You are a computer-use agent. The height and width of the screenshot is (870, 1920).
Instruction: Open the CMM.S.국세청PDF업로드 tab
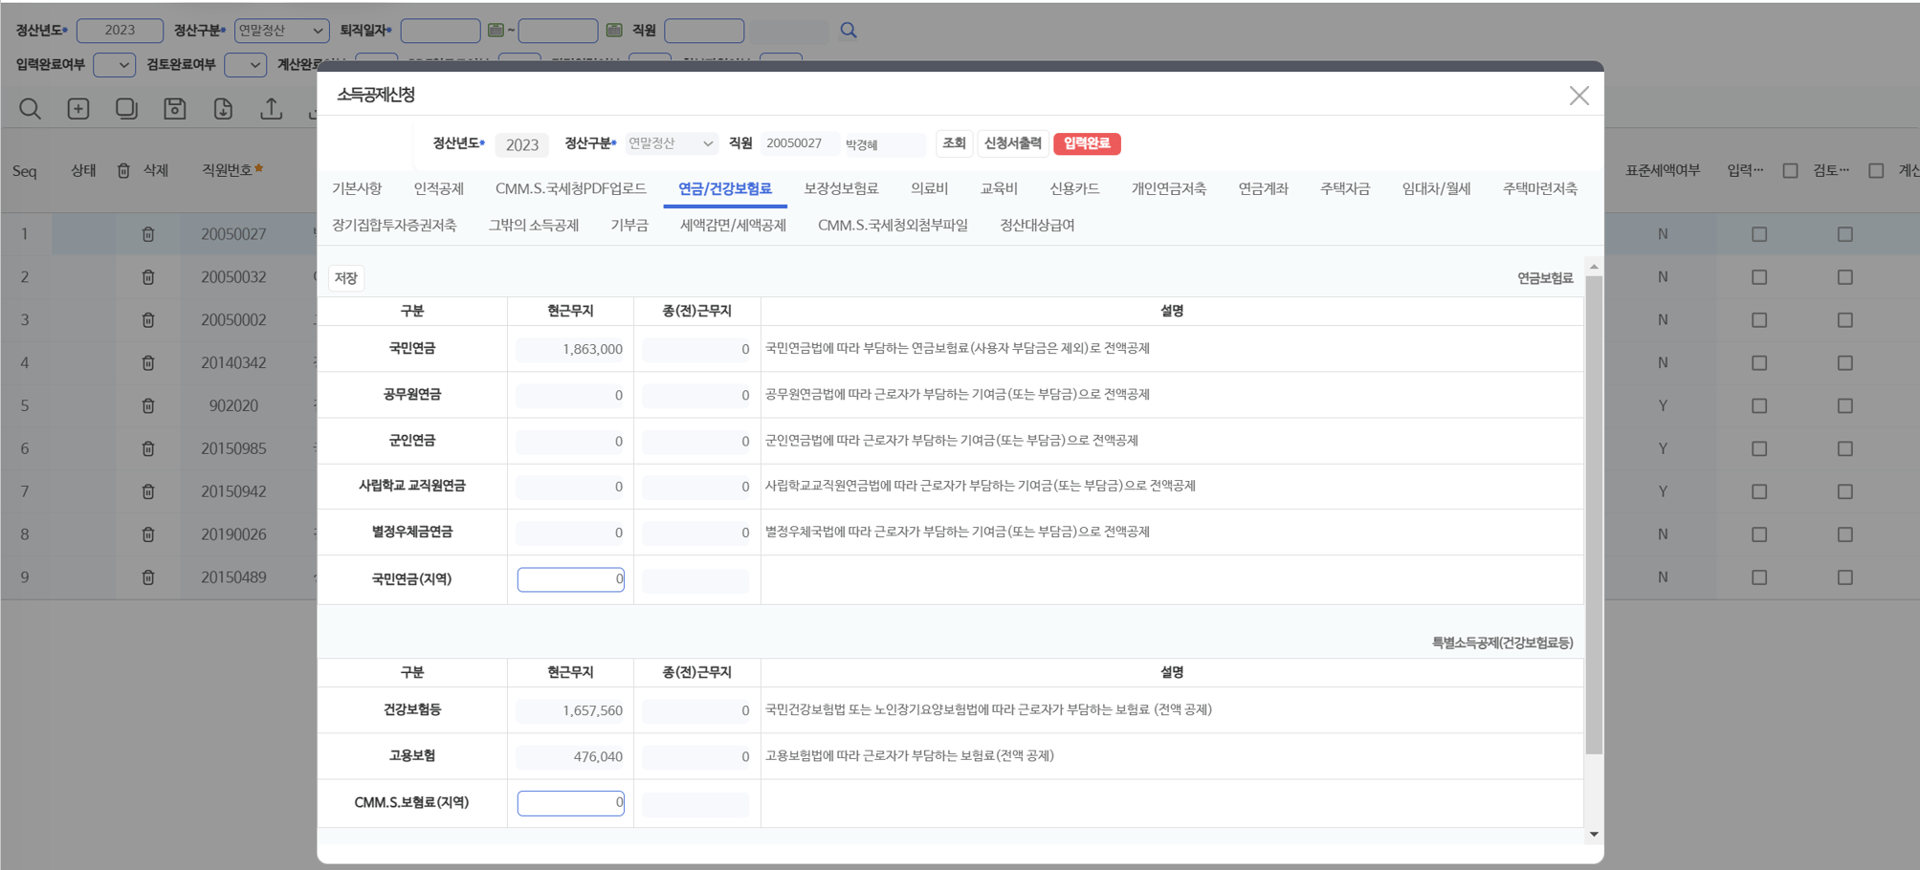(571, 188)
